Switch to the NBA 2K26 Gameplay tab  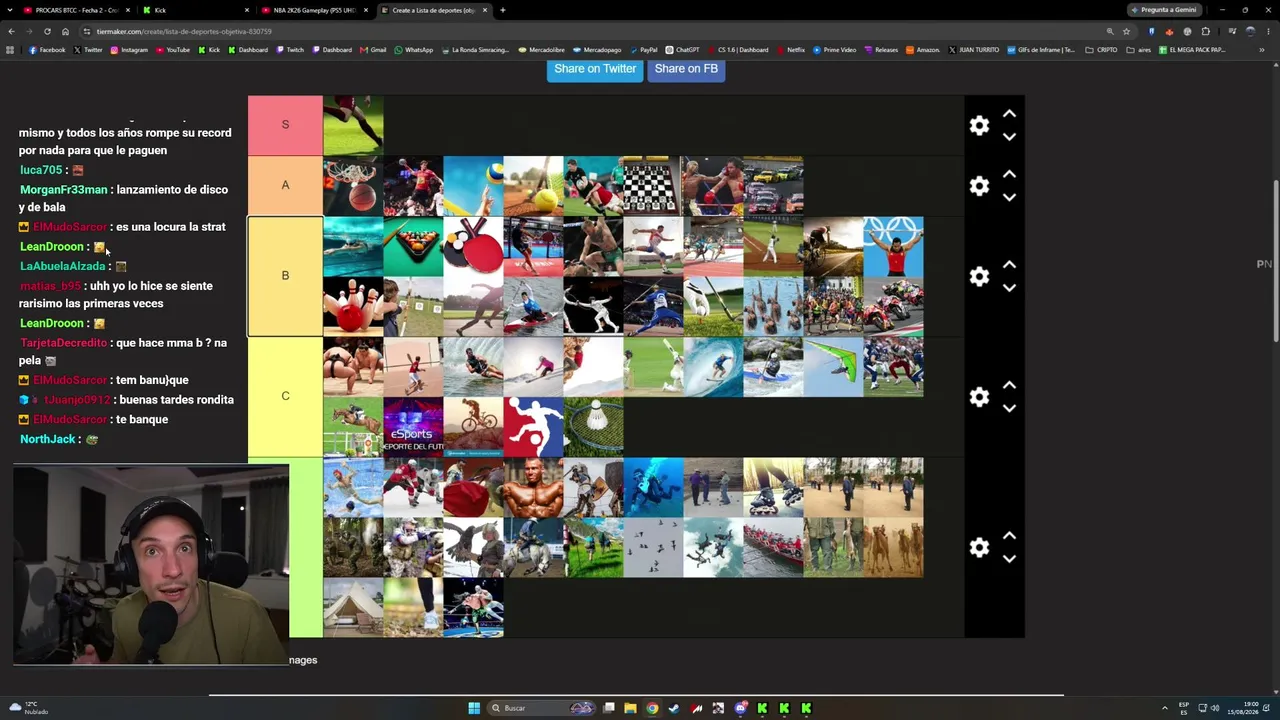coord(315,10)
